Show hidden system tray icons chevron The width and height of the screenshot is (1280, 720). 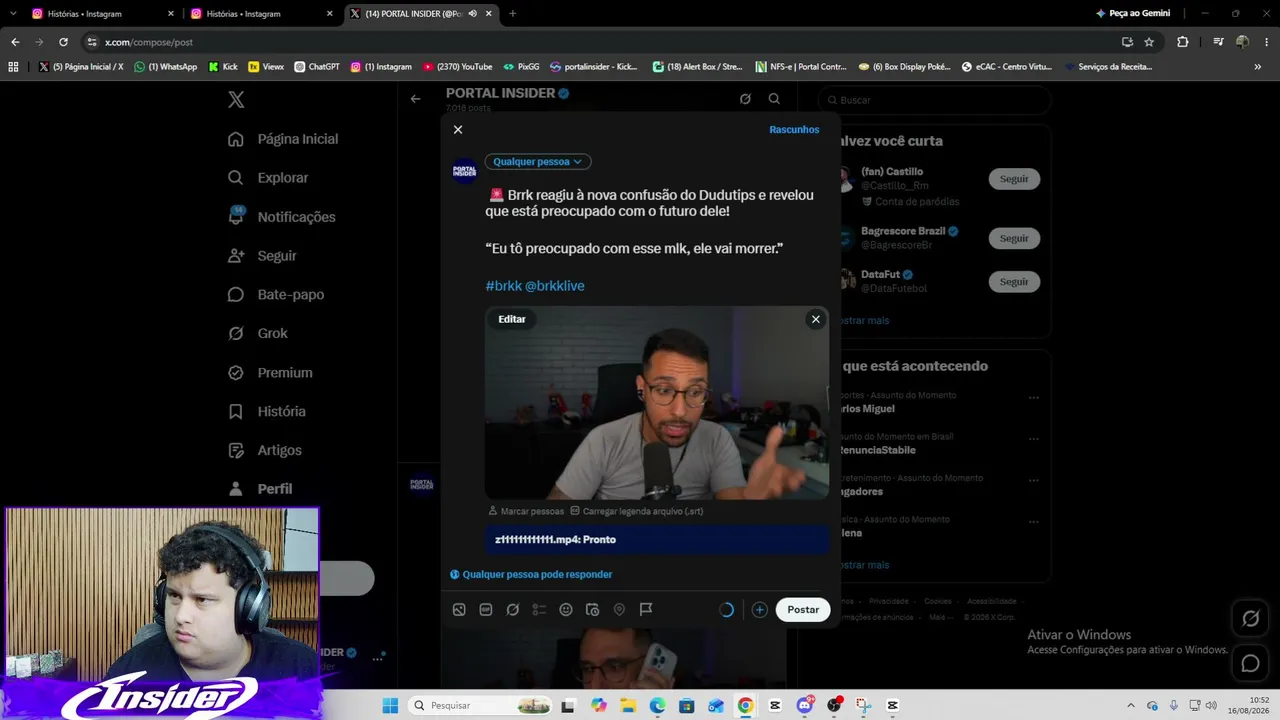1131,706
